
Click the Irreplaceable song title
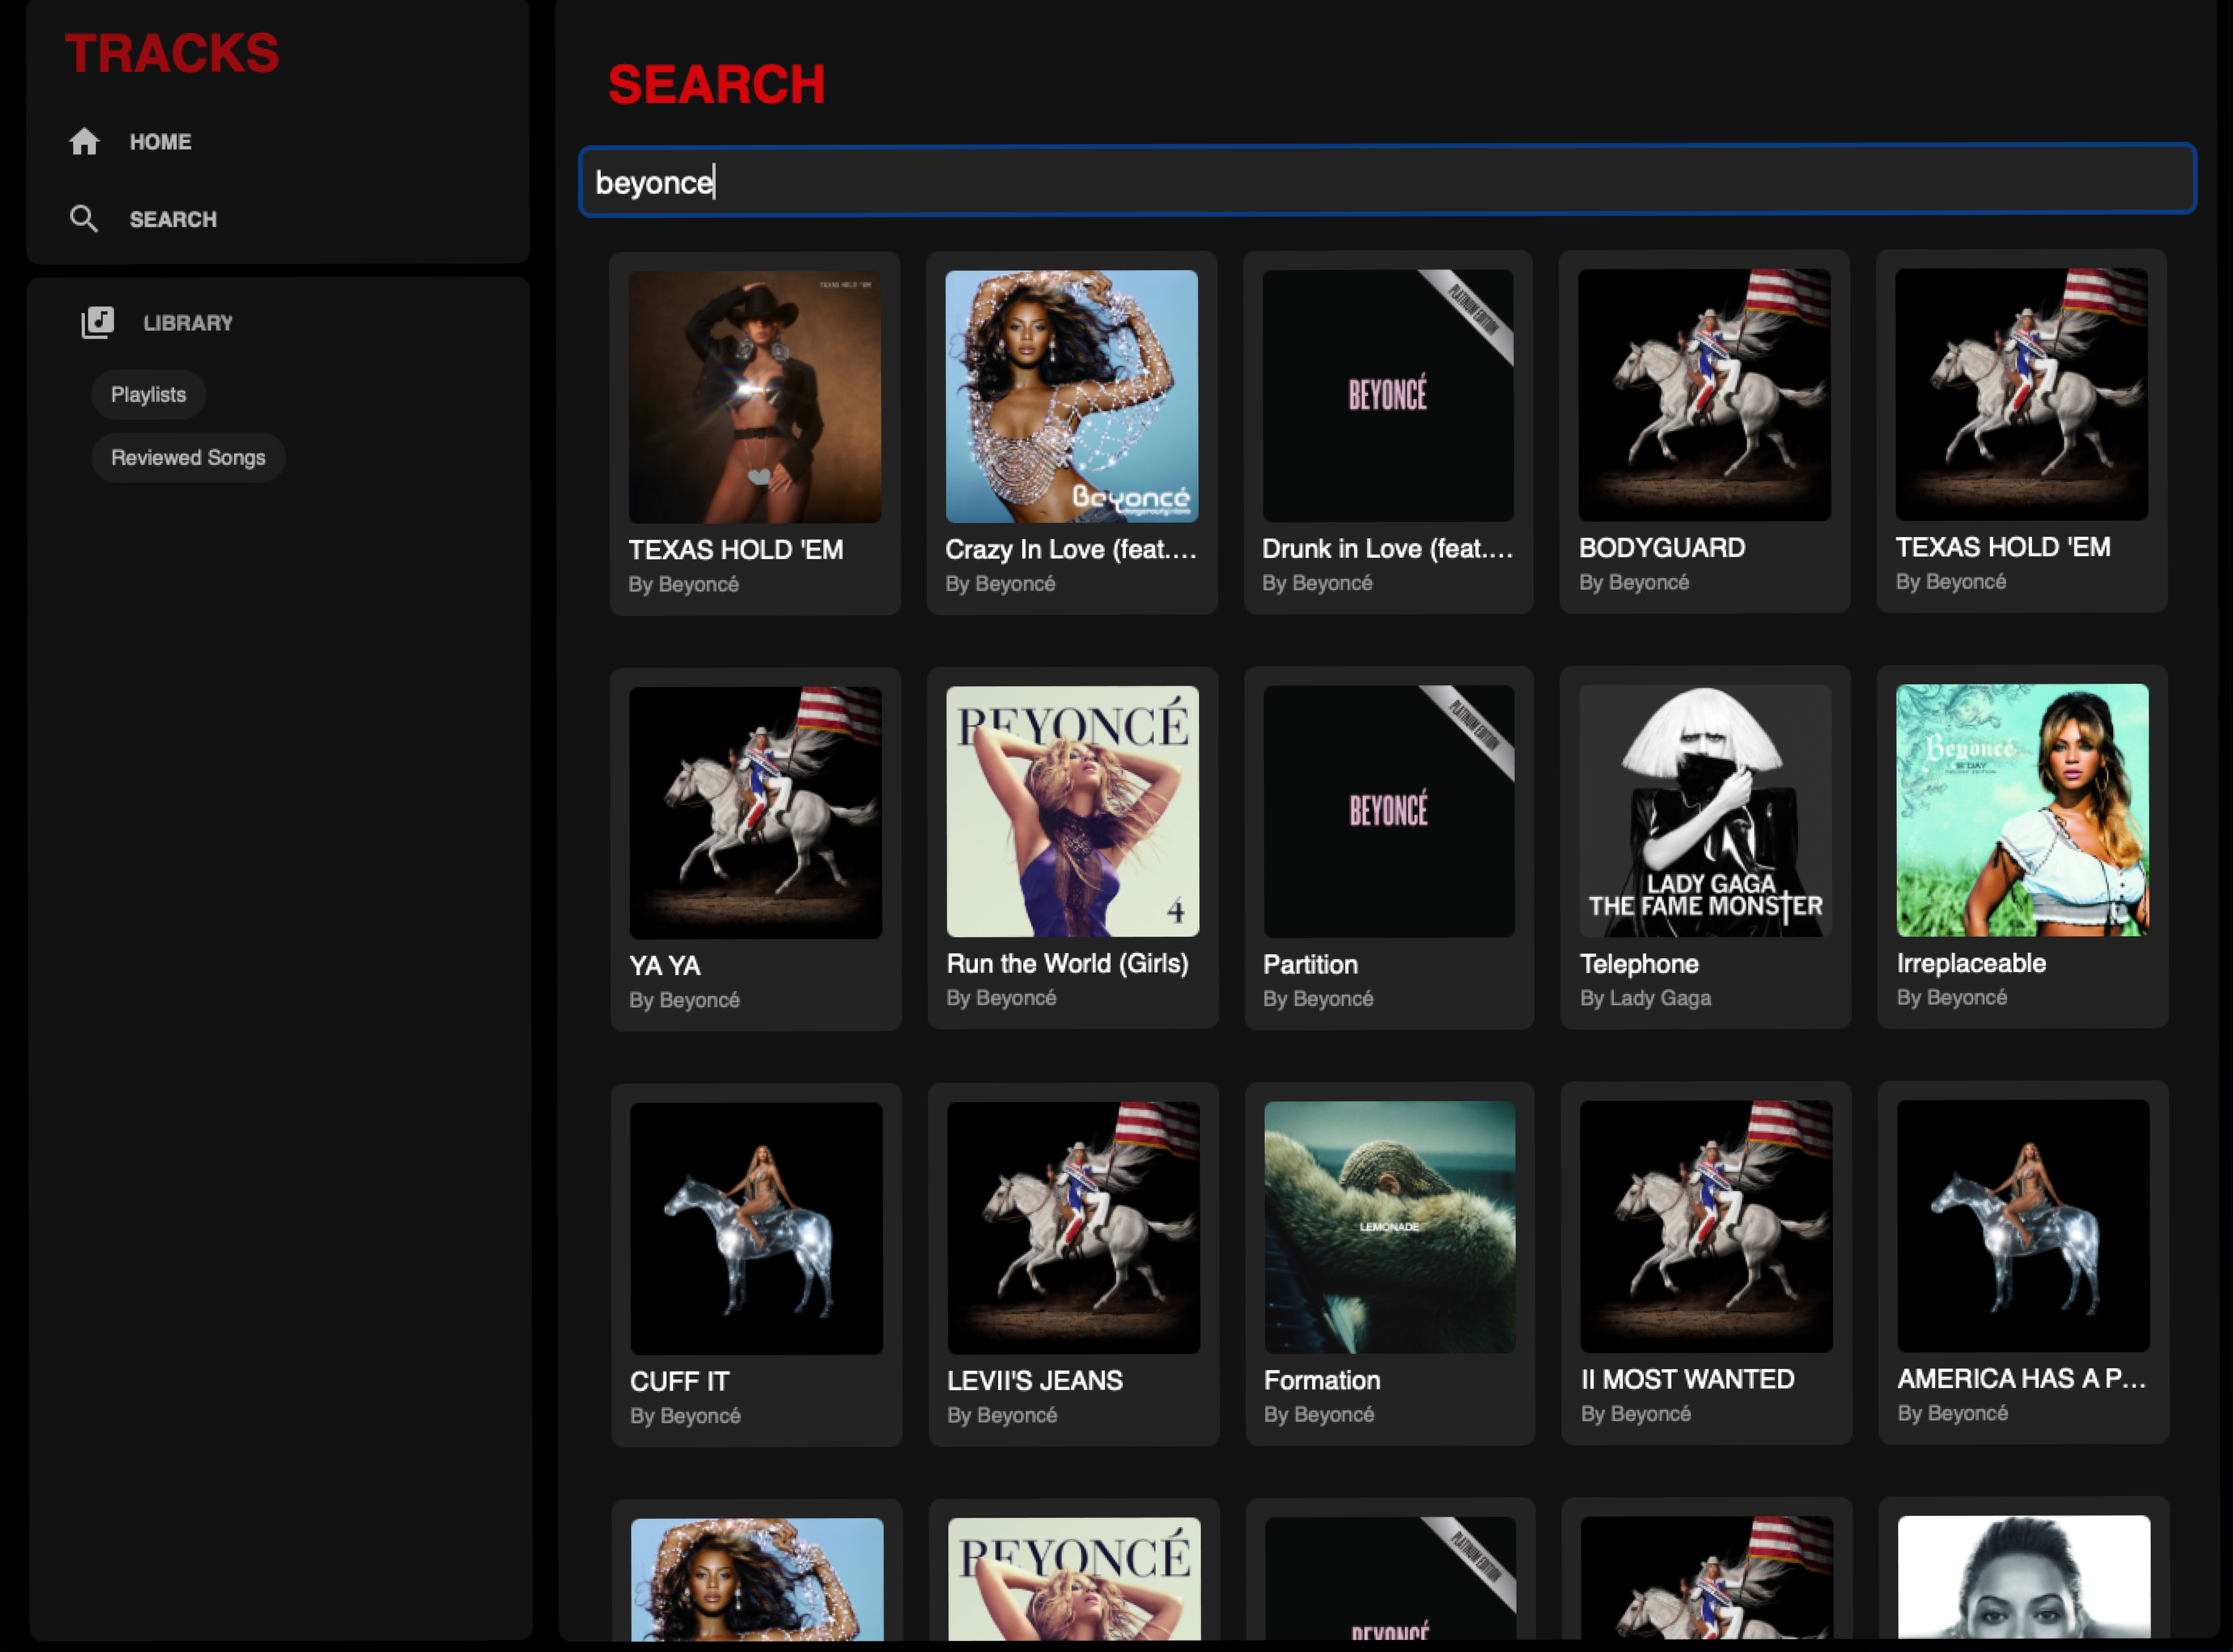pos(1971,963)
